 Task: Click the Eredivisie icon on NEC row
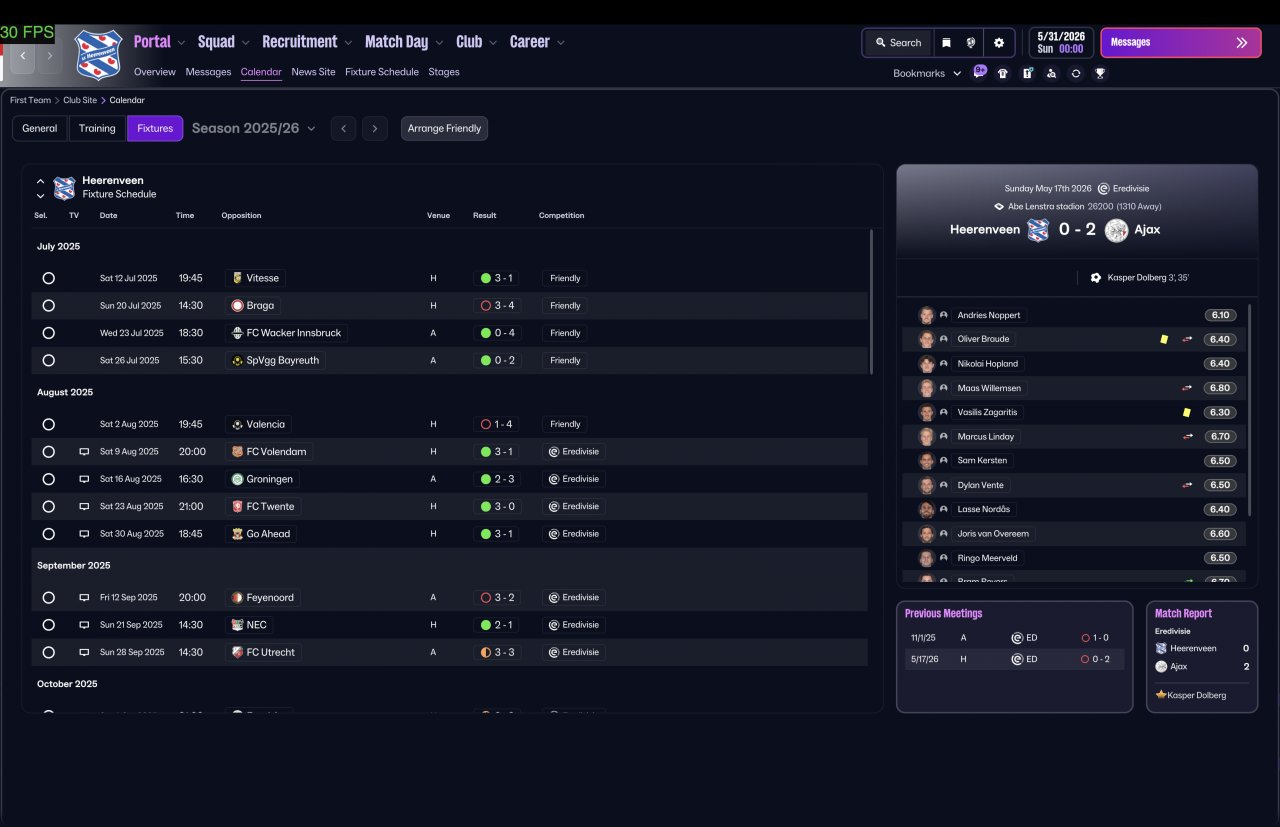[553, 625]
